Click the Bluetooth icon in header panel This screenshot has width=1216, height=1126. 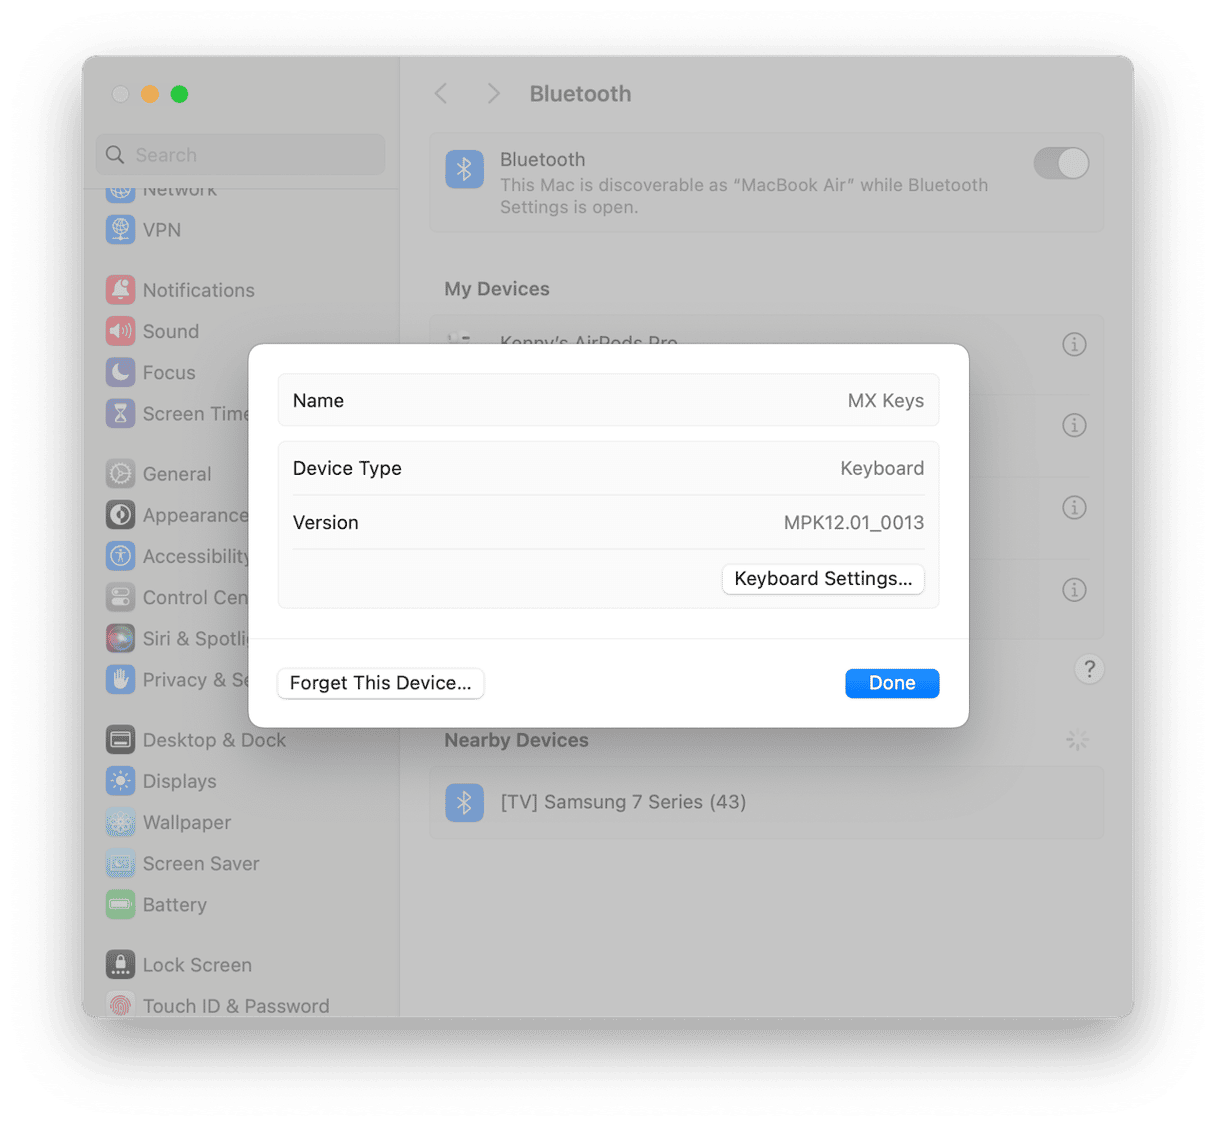(464, 170)
